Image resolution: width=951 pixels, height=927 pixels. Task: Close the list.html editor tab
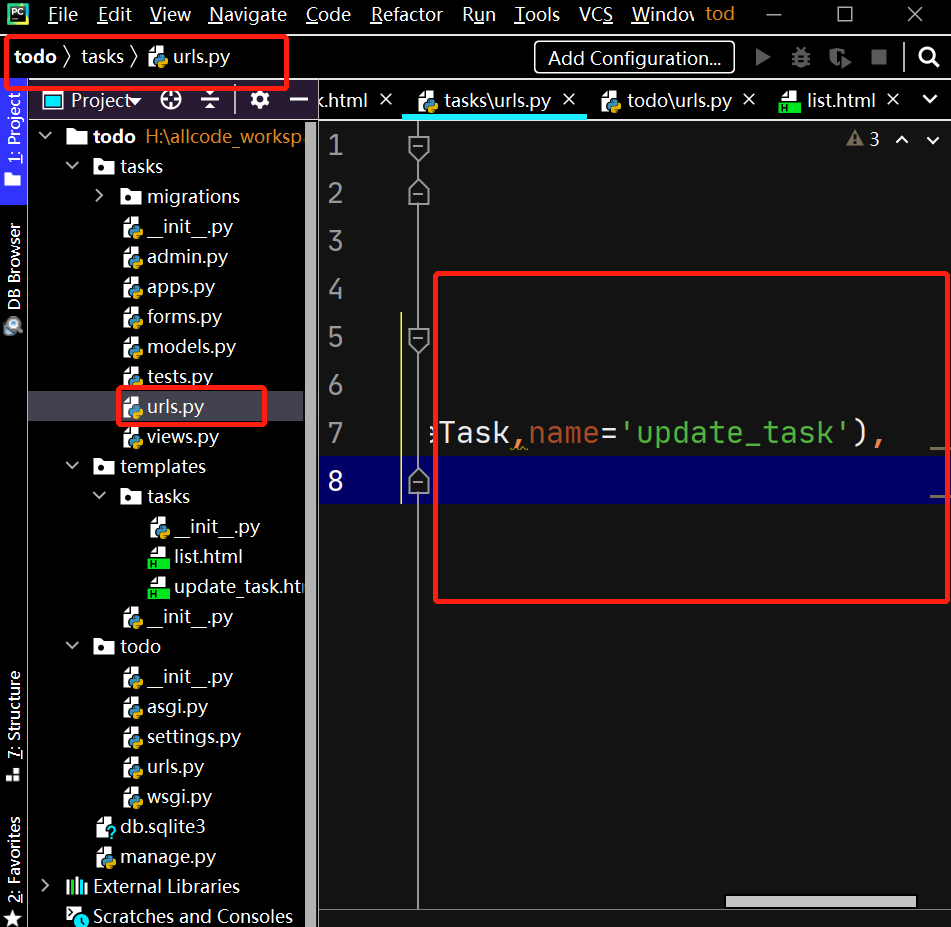(x=893, y=99)
